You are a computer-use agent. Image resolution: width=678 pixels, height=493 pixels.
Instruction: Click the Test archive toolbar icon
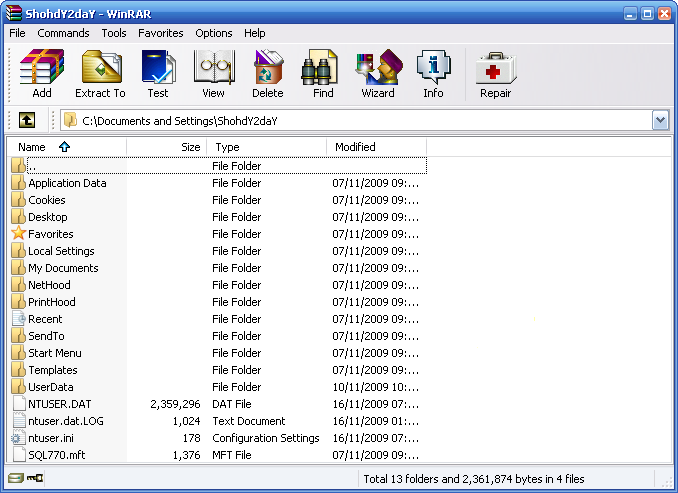pos(158,66)
